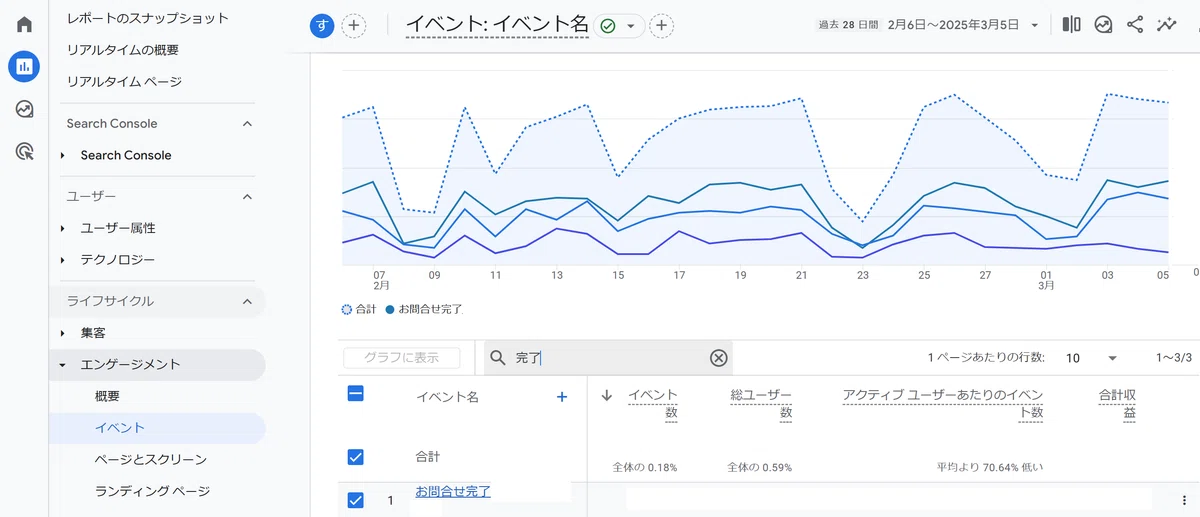Open the date range dropdown arrow
The width and height of the screenshot is (1200, 517).
tap(1034, 25)
